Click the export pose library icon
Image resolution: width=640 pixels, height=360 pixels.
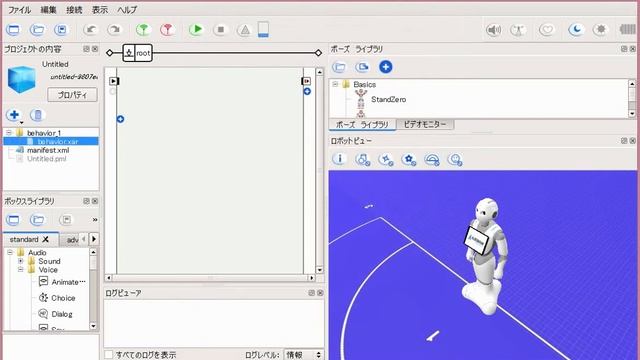coord(362,67)
